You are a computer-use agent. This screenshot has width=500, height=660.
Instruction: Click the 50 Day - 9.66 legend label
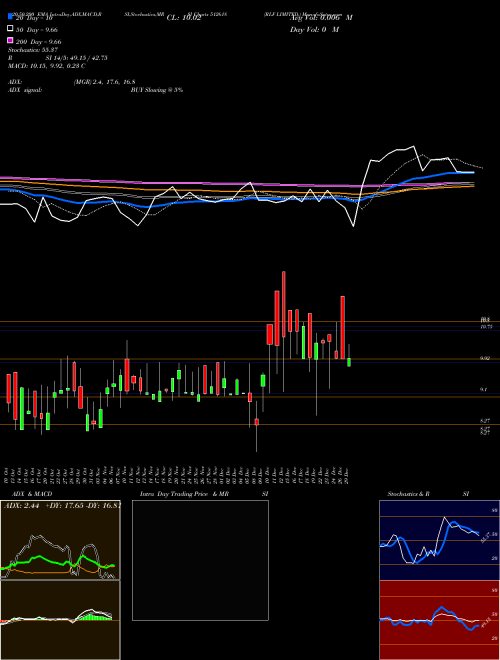[37, 30]
